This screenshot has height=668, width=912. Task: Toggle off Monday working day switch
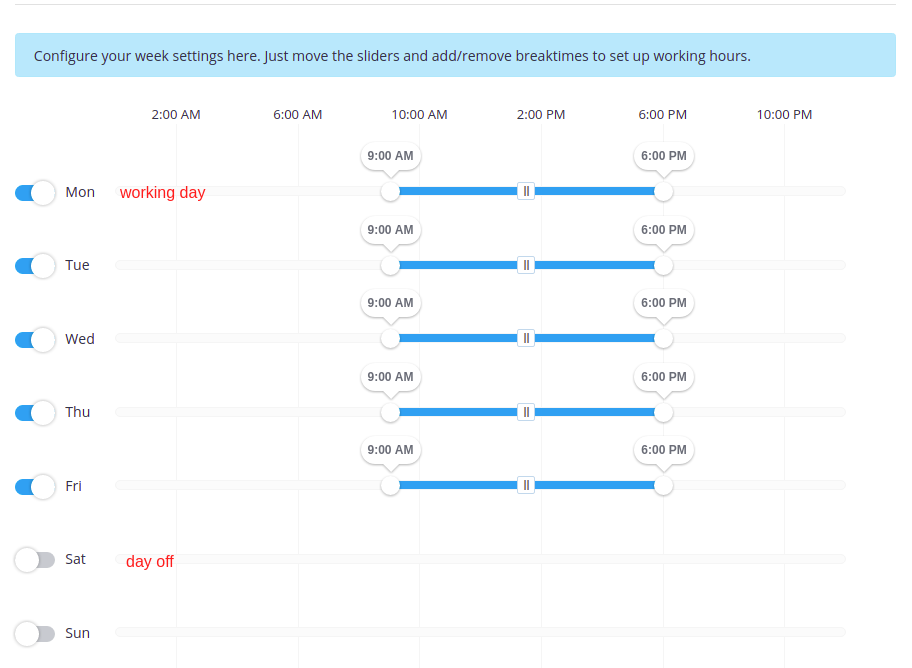click(35, 192)
